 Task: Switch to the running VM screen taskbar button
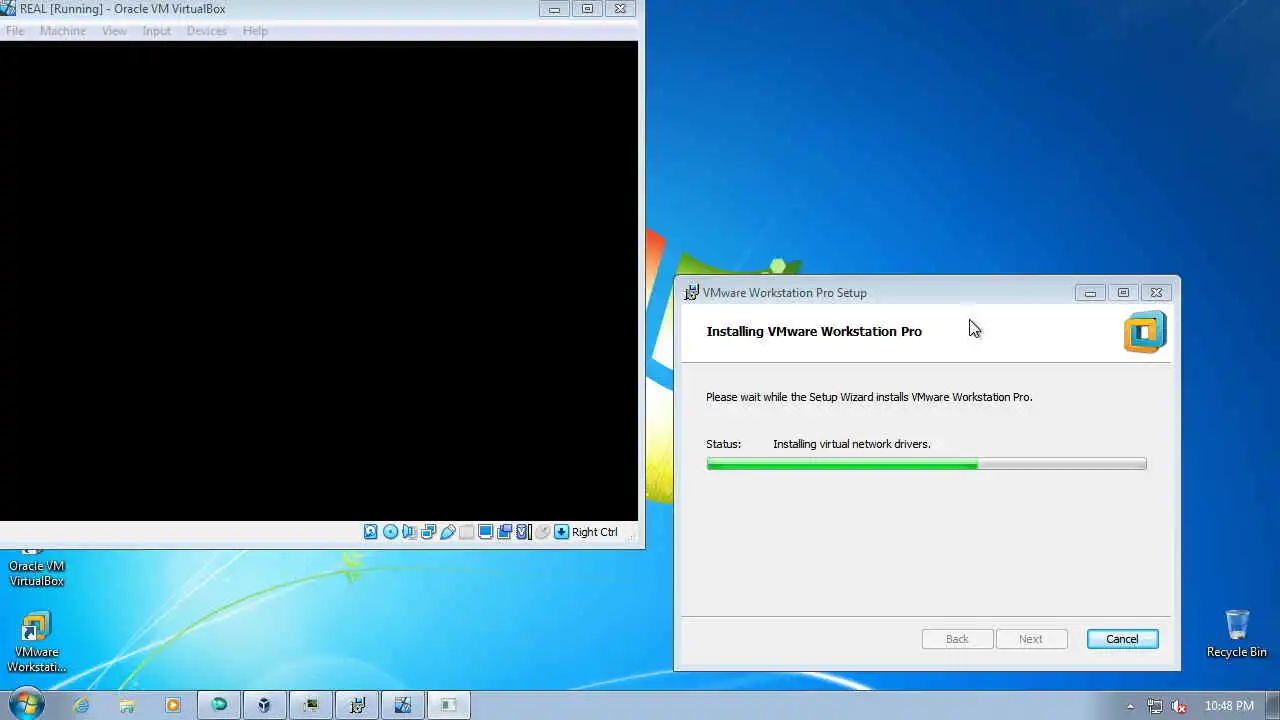coord(311,705)
